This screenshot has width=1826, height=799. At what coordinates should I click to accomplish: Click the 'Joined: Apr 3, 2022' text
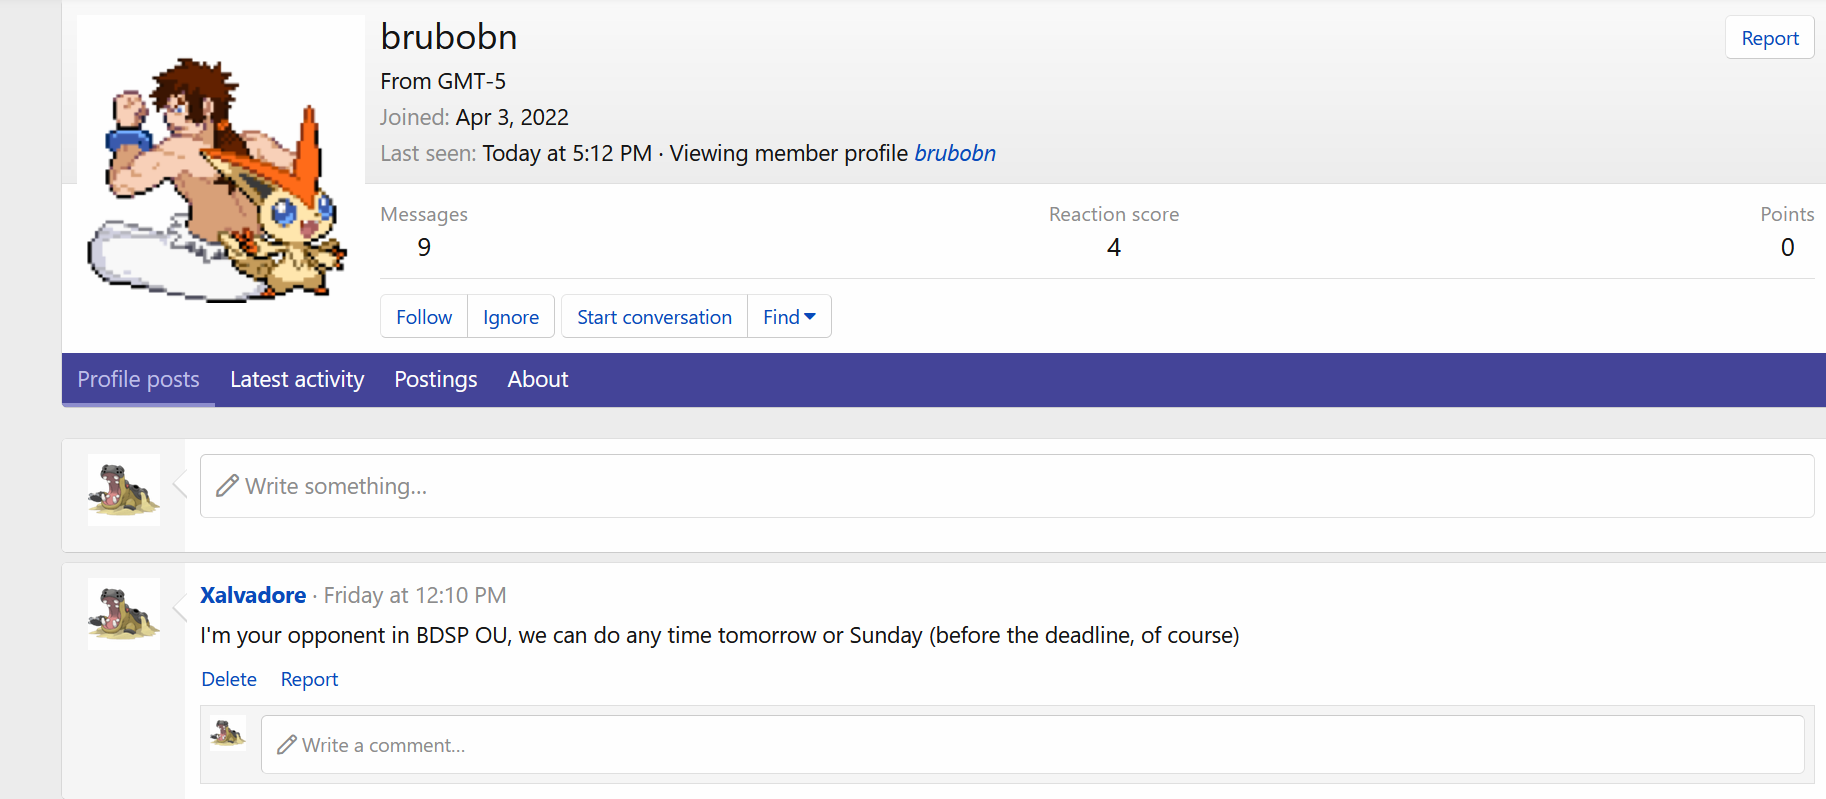click(x=474, y=117)
